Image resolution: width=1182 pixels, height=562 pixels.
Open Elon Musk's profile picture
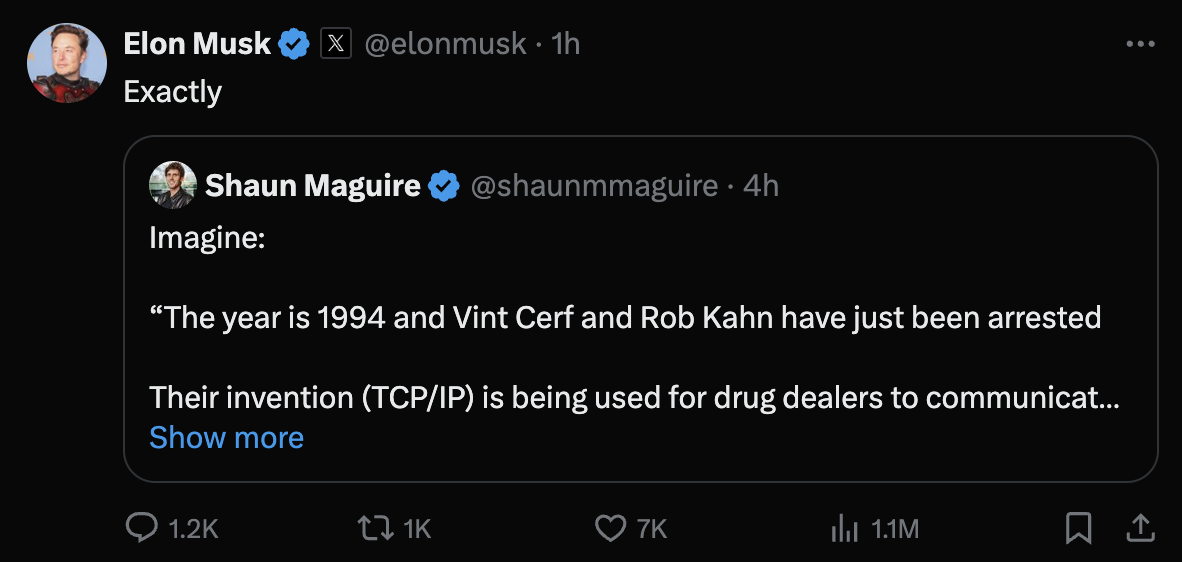tap(66, 62)
